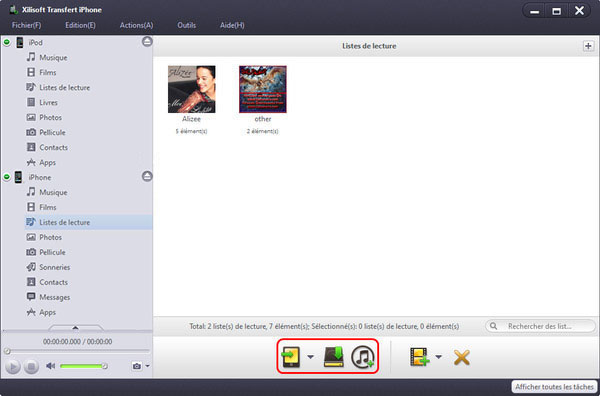Open the Edition(E) menu
Screen dimensions: 600x396
[80, 25]
